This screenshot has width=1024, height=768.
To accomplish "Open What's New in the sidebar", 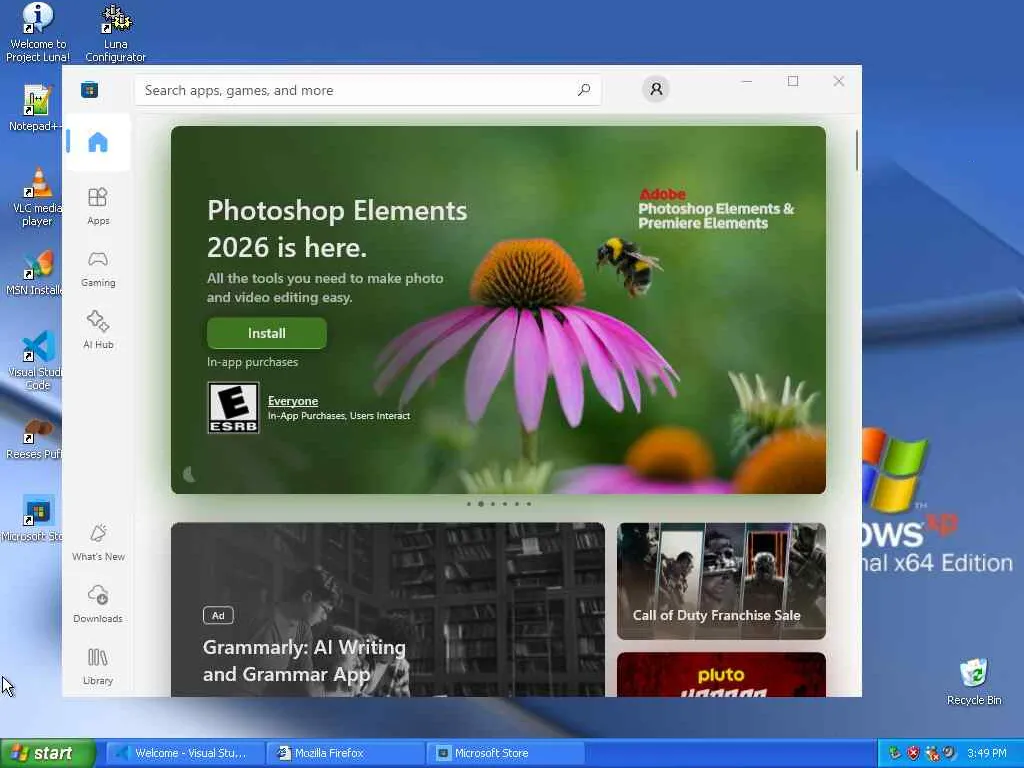I will [x=98, y=542].
